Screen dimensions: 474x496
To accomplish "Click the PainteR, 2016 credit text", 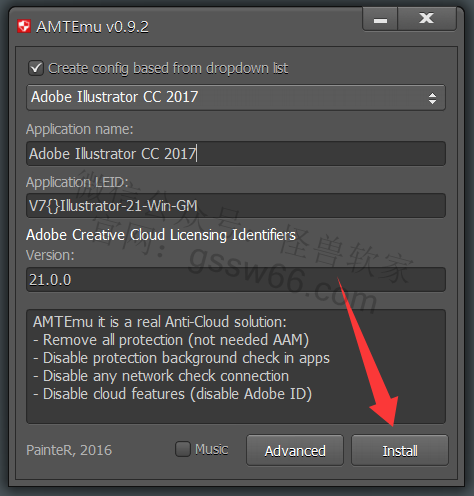I will click(x=69, y=450).
